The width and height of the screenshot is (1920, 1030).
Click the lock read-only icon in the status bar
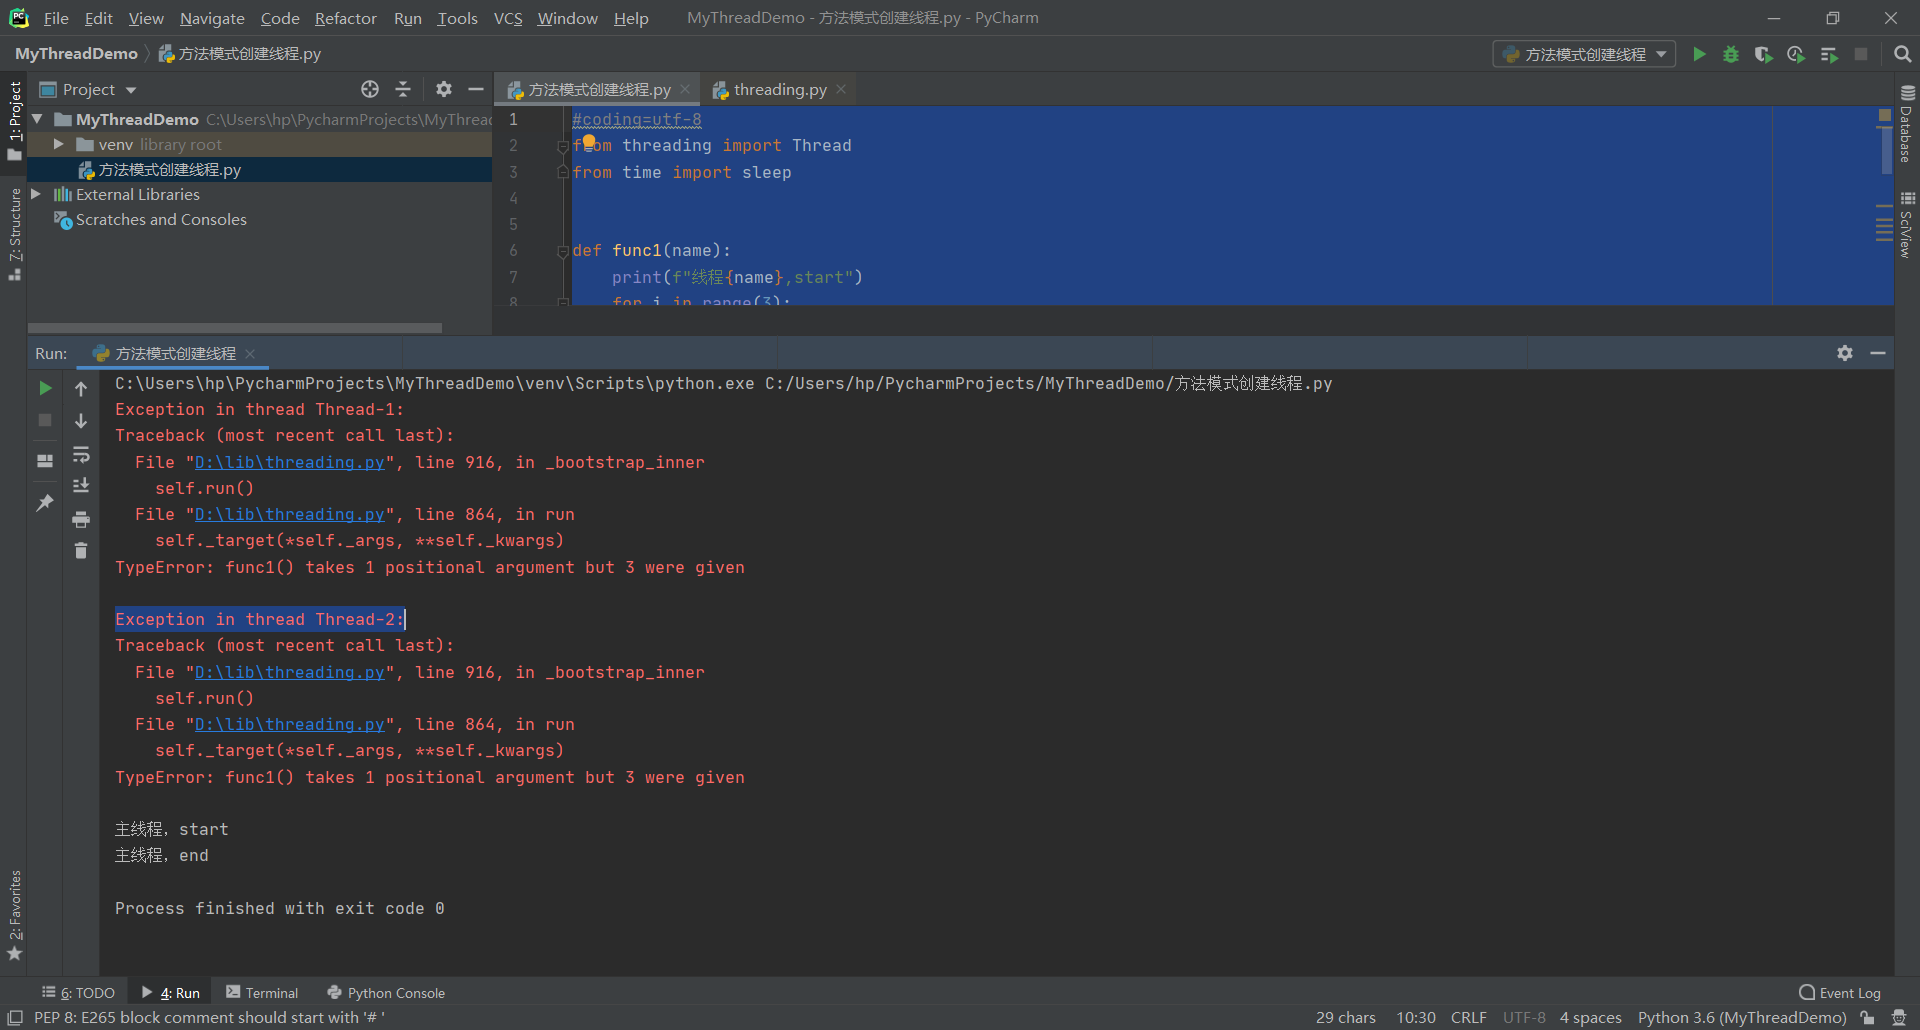(1867, 1018)
